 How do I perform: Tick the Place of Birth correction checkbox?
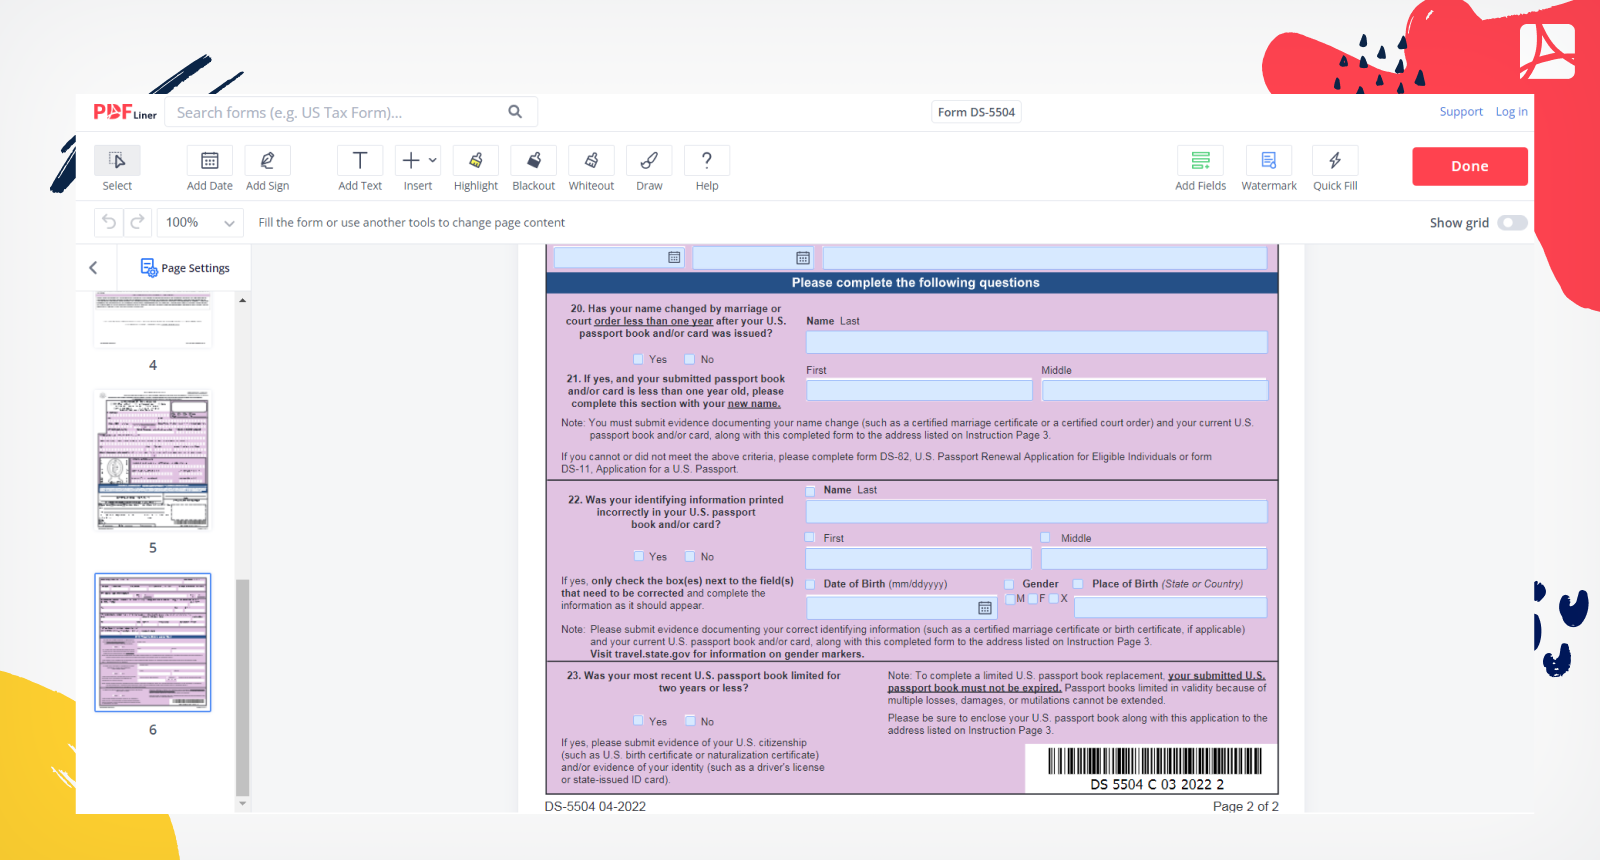1079,584
